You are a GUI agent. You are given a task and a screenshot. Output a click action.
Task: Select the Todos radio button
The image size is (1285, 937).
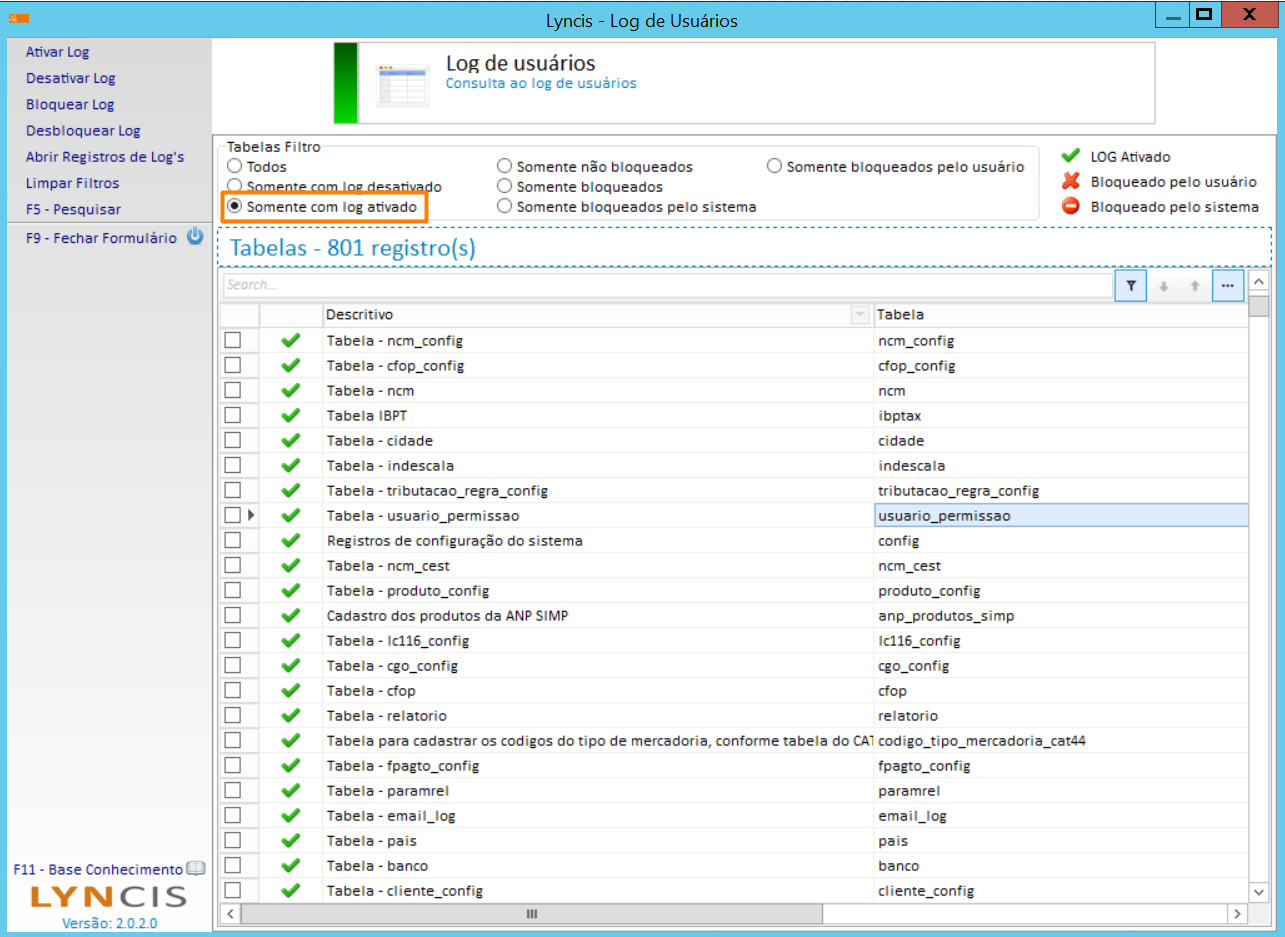point(234,167)
